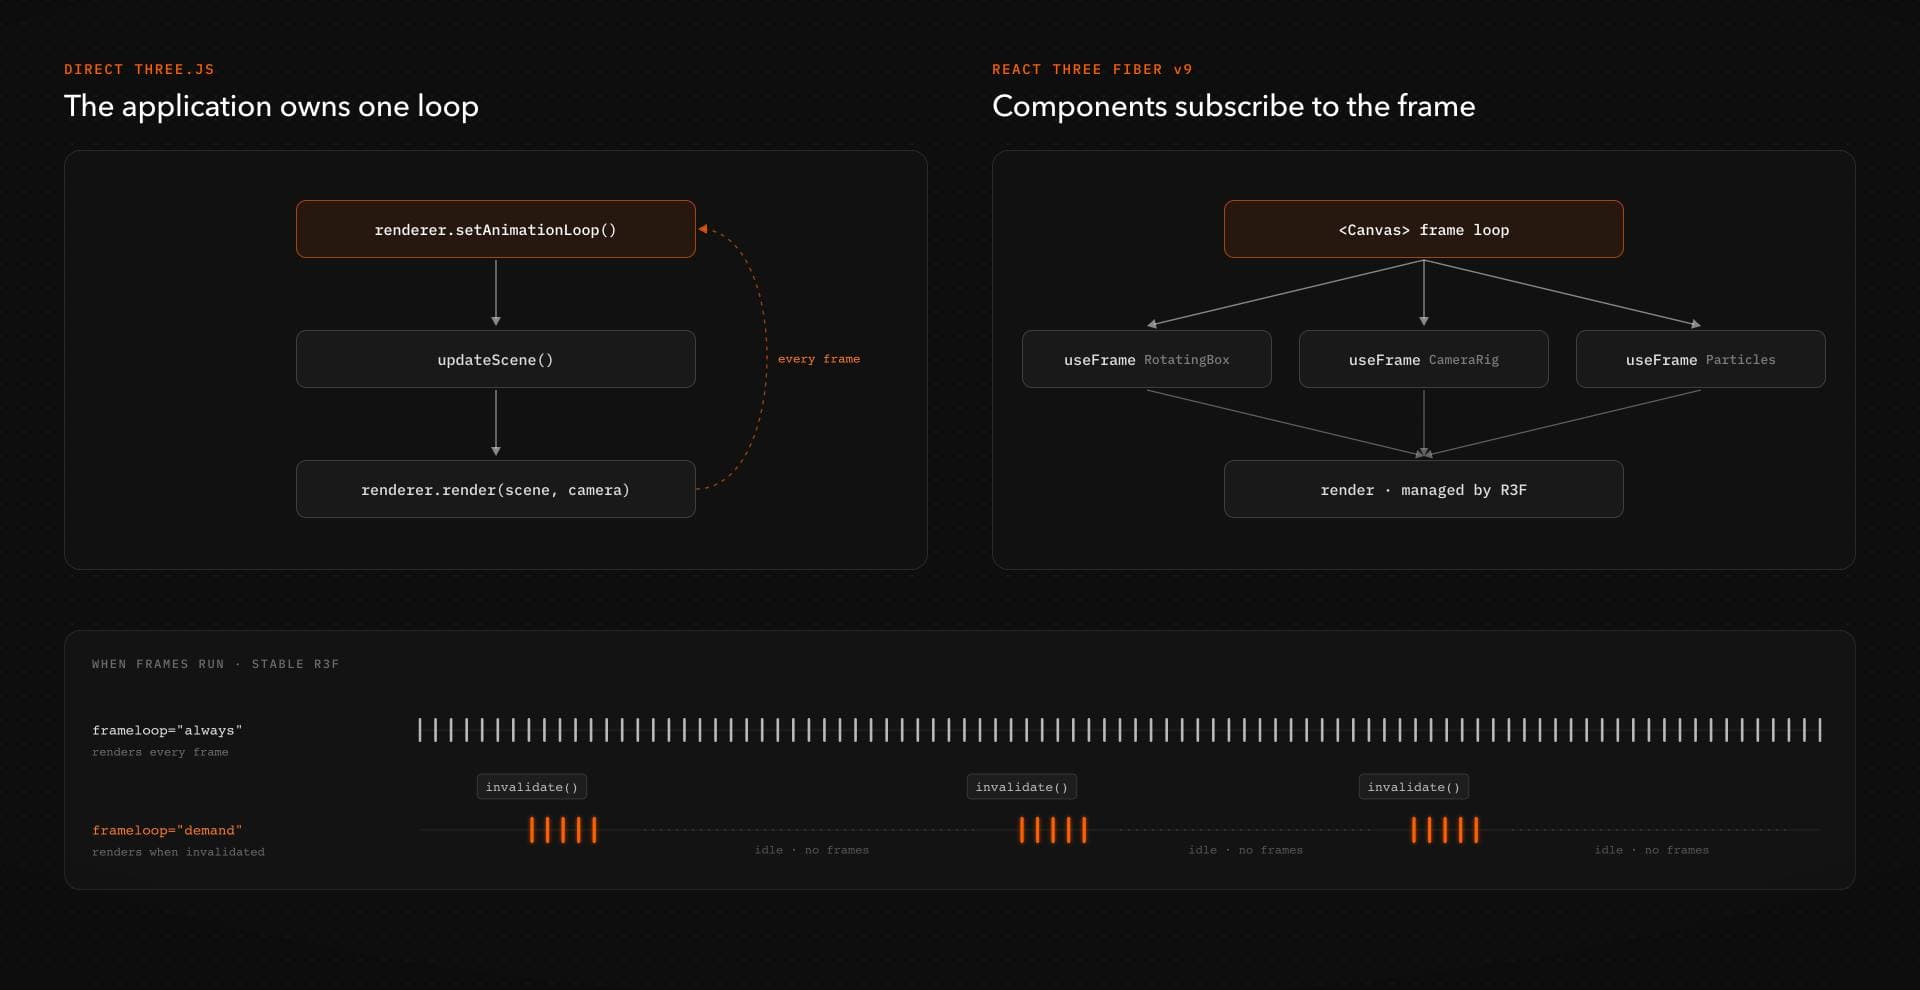Click 'The application owns one loop' heading
This screenshot has height=990, width=1920.
click(271, 106)
